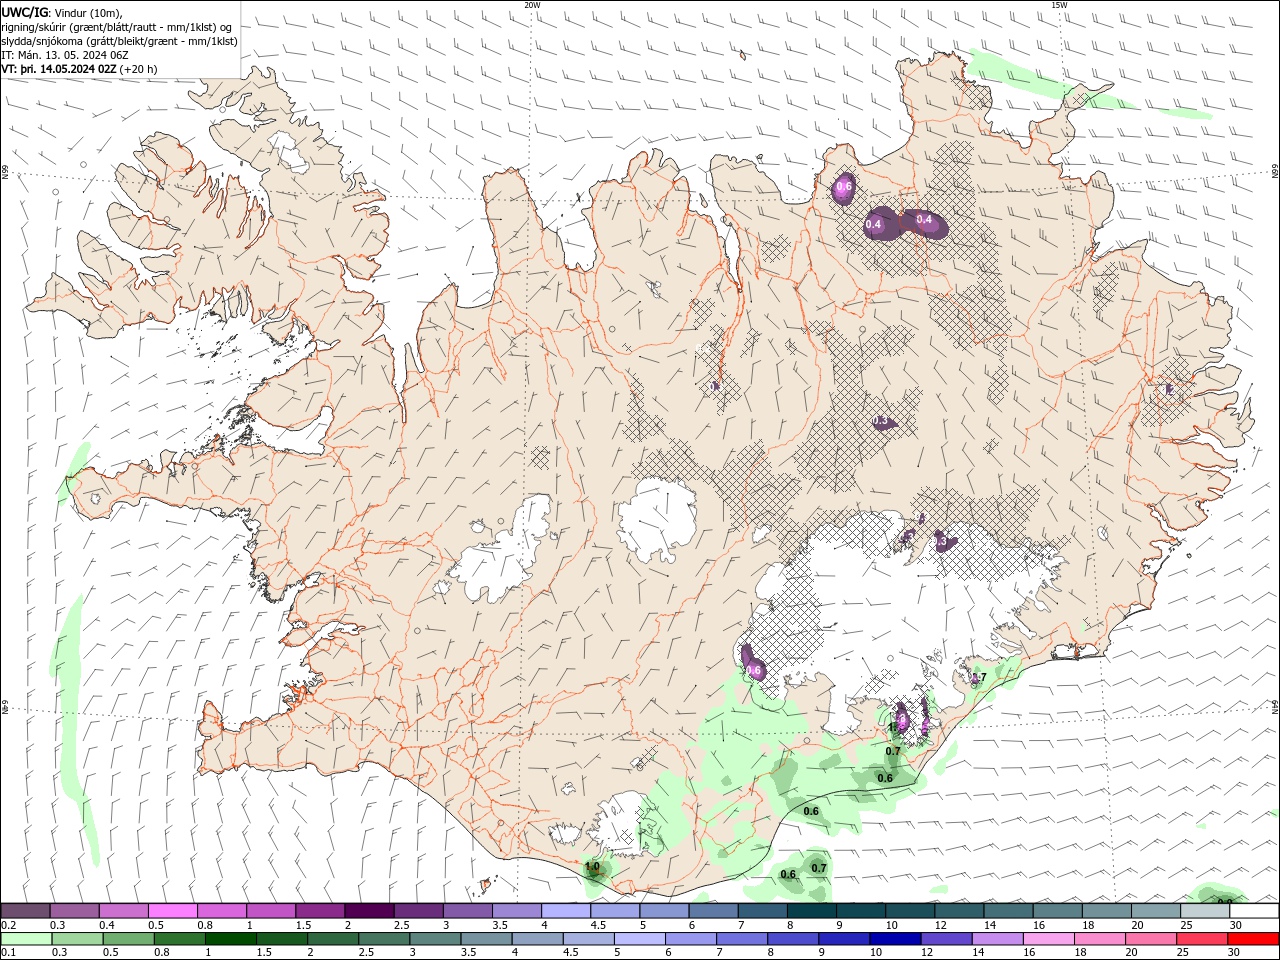Pick lavender snow swatch between 4 and 4.5
This screenshot has height=960, width=1280.
(x=565, y=911)
